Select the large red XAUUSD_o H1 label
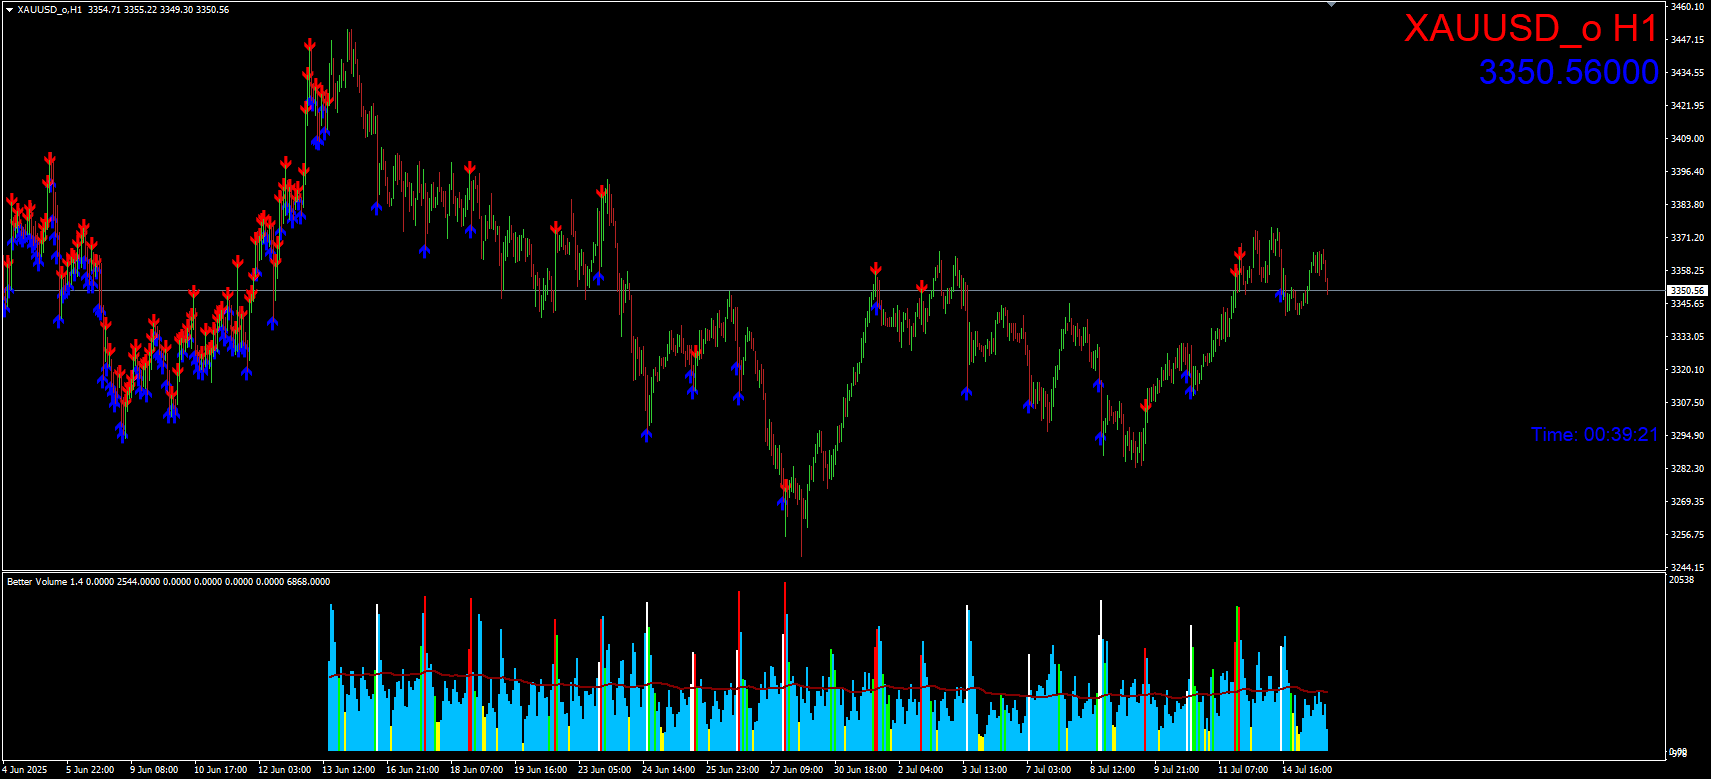This screenshot has height=779, width=1711. click(x=1530, y=29)
